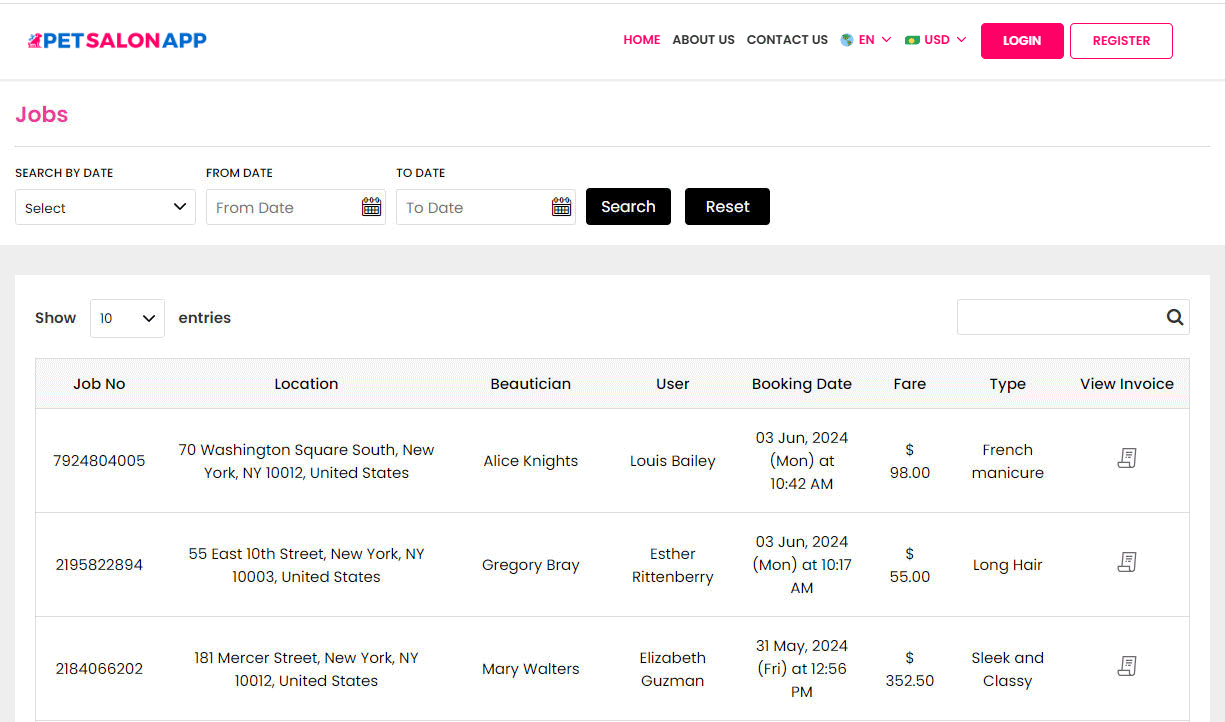Sort by the Fare column header
This screenshot has width=1225, height=722.
910,384
